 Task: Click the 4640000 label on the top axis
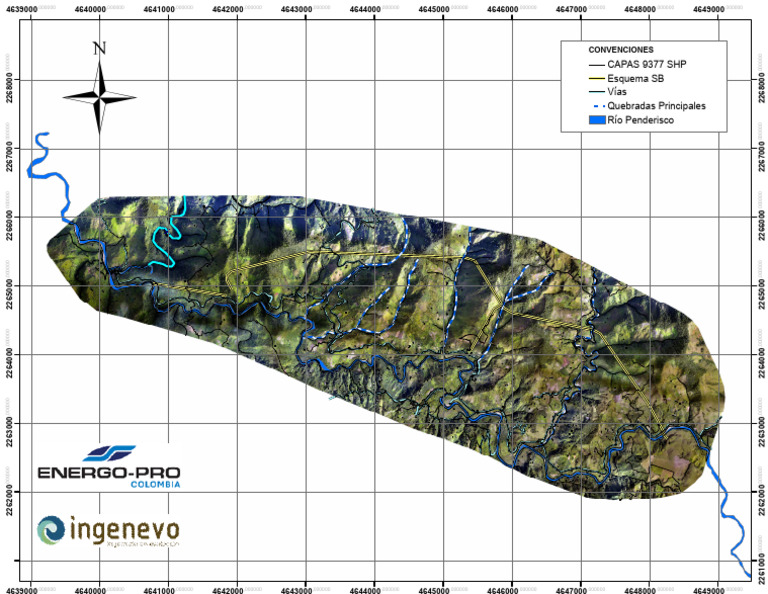pyautogui.click(x=90, y=10)
